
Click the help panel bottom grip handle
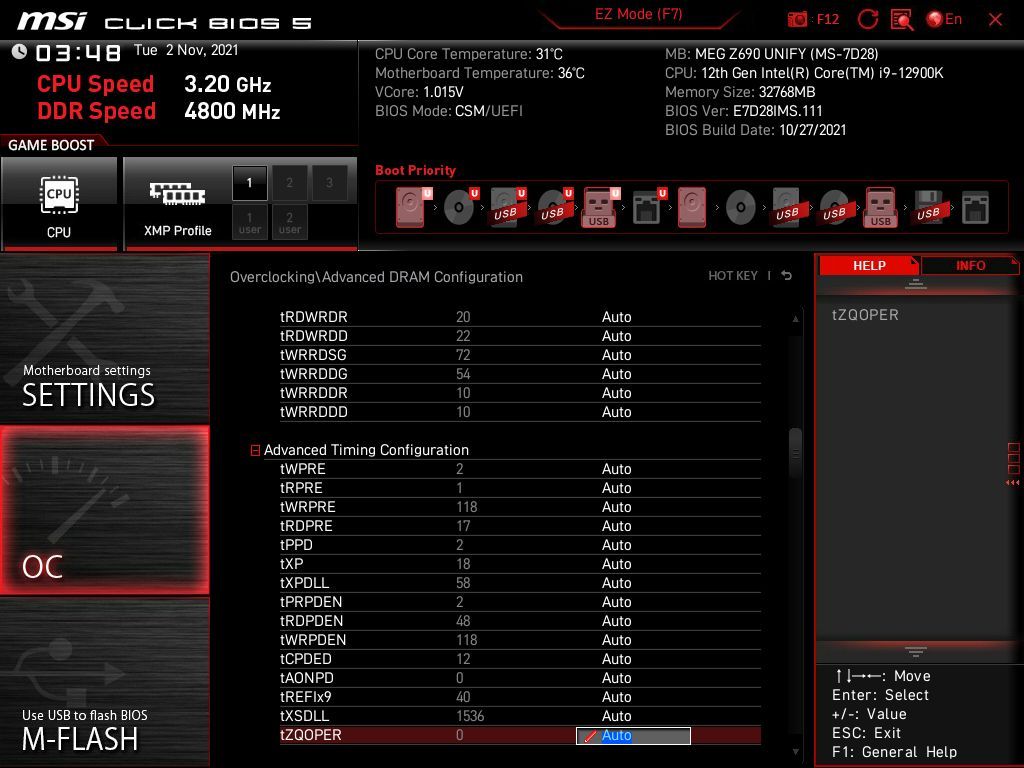[916, 651]
